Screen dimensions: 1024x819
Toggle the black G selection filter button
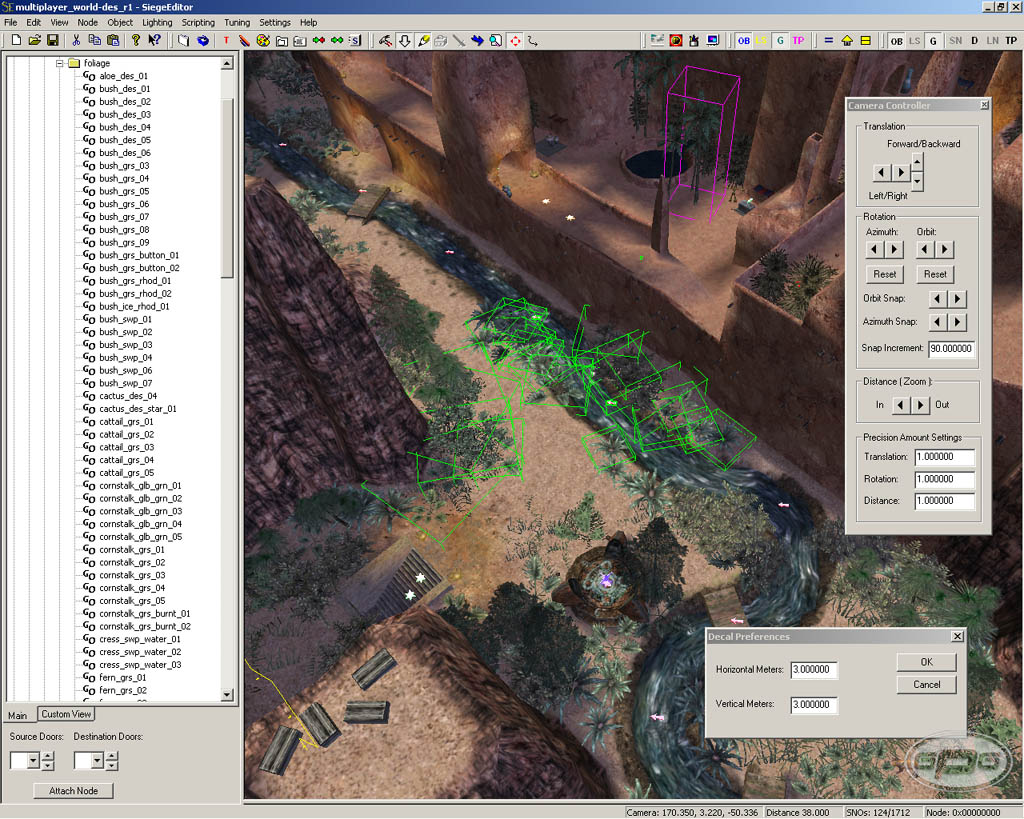[932, 41]
